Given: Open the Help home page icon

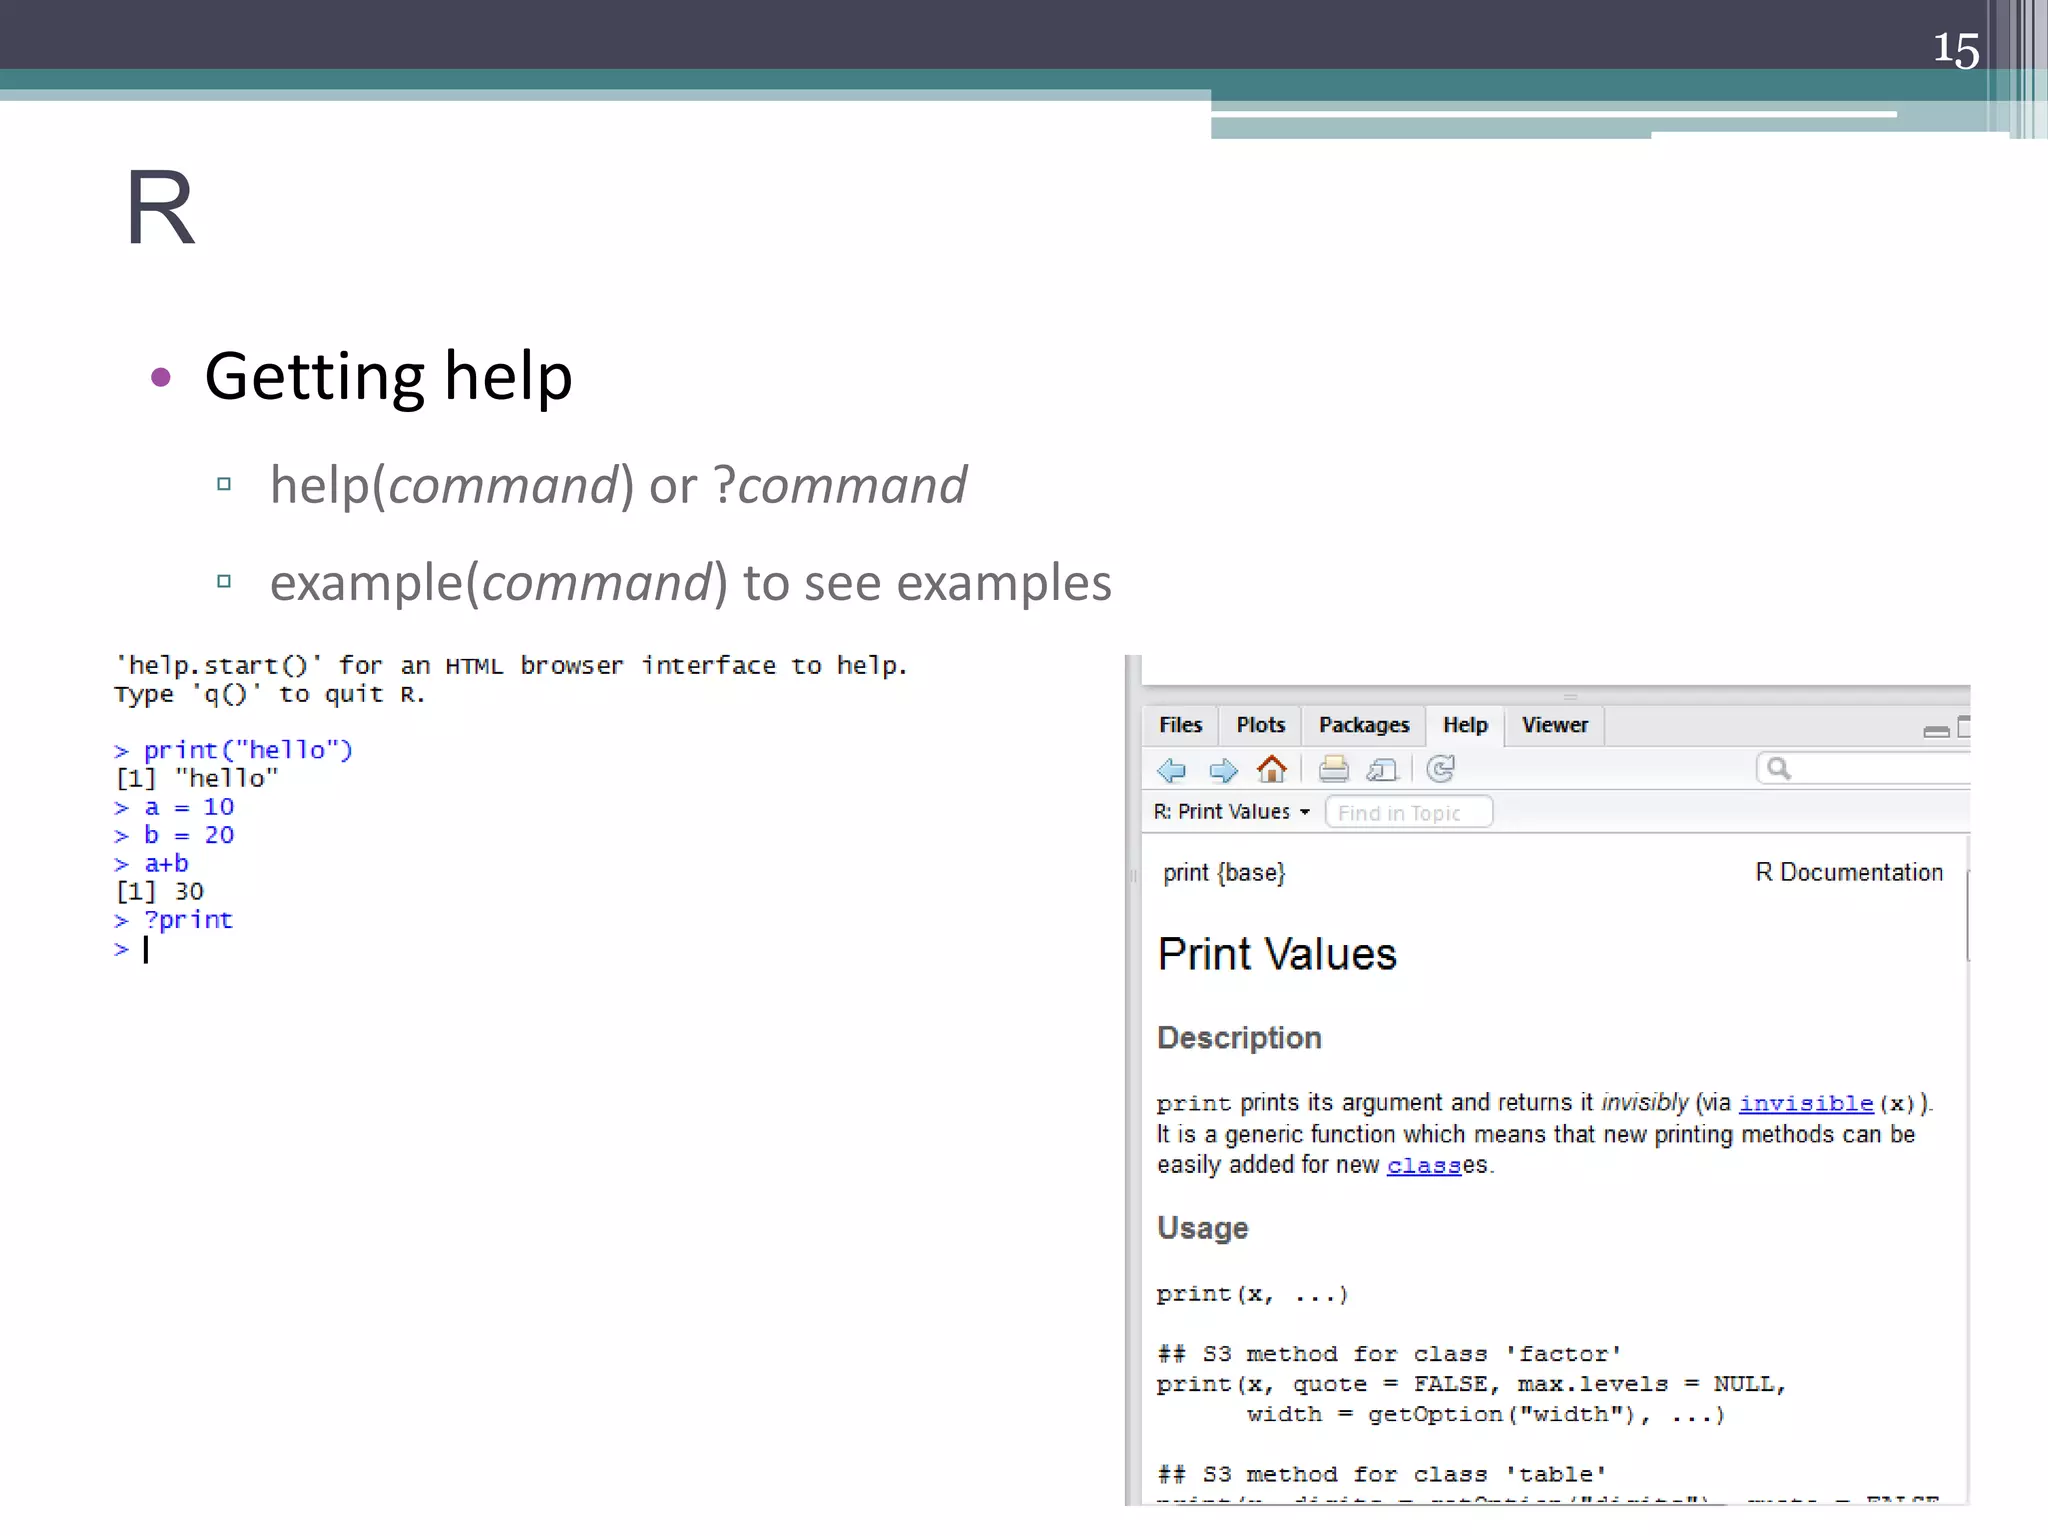Looking at the screenshot, I should tap(1272, 769).
